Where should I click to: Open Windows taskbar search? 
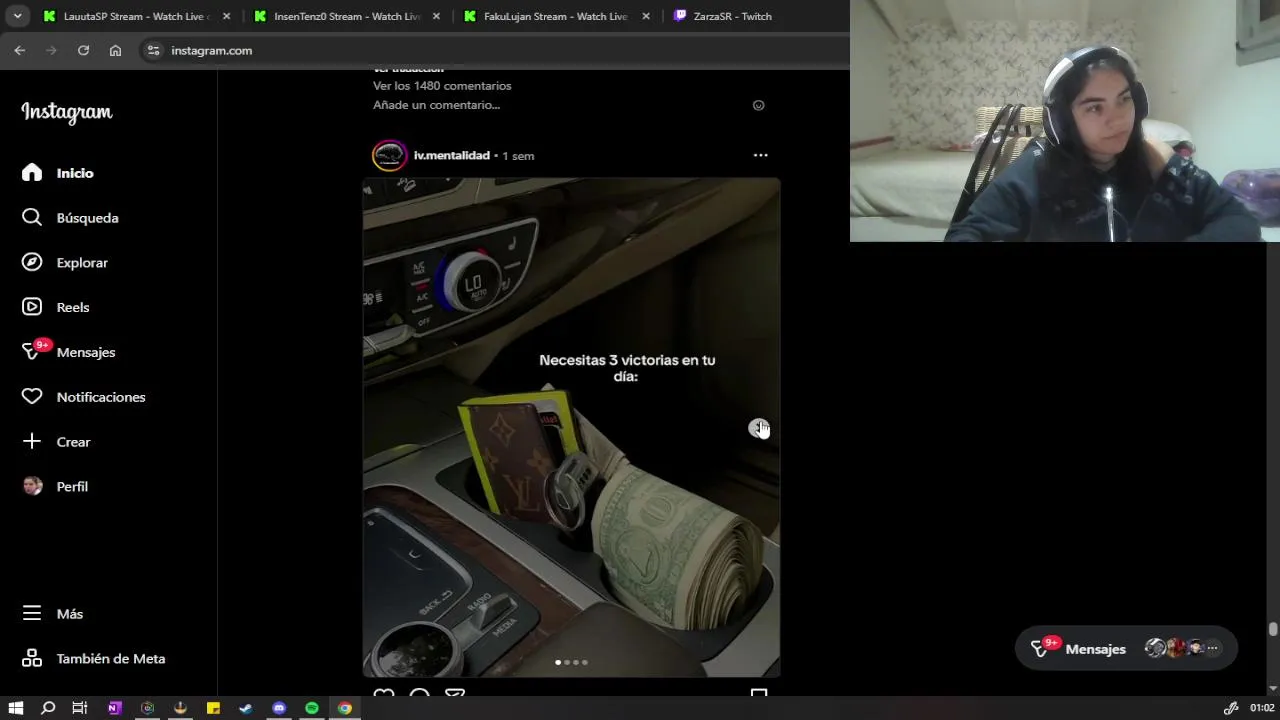pos(48,708)
